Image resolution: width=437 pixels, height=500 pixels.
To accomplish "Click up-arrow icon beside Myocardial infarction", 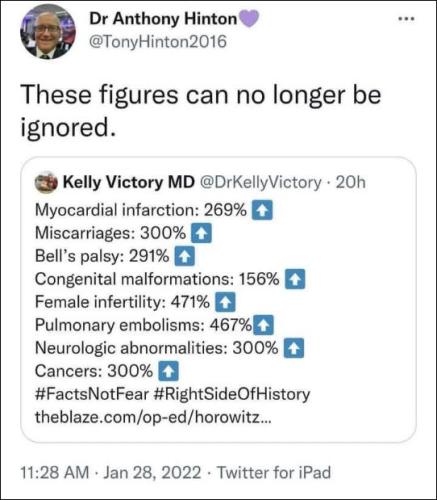I will pyautogui.click(x=262, y=210).
